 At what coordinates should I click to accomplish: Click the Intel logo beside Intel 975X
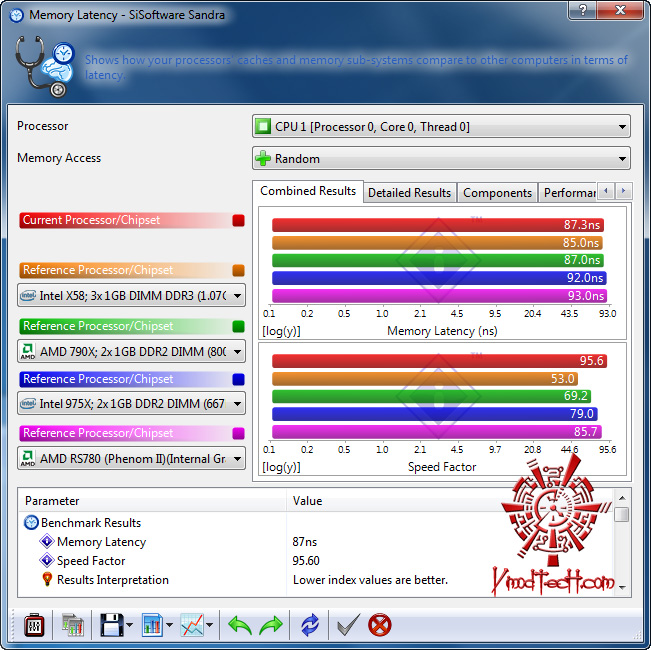(x=28, y=403)
